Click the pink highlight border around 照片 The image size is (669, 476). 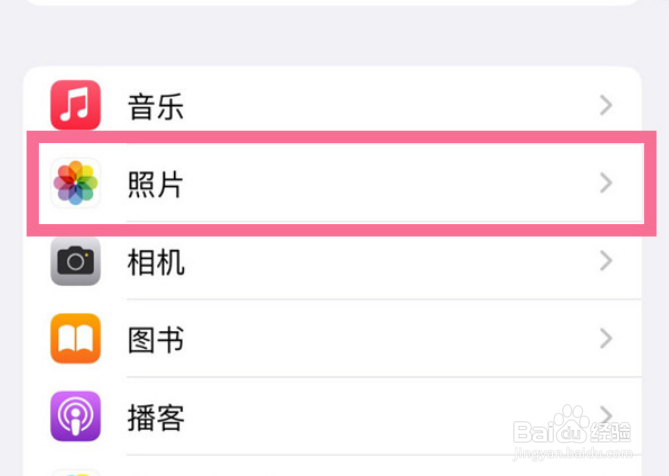tap(341, 137)
